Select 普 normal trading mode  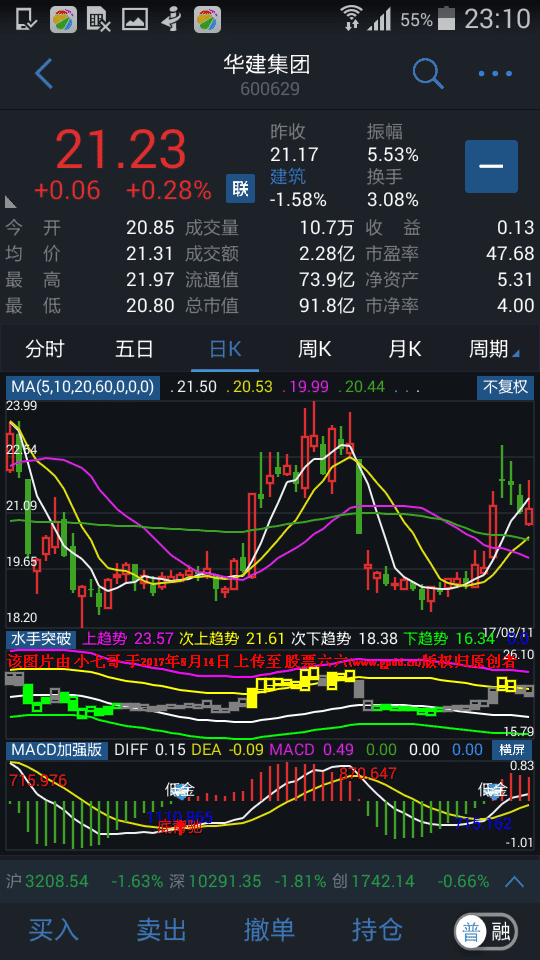470,932
